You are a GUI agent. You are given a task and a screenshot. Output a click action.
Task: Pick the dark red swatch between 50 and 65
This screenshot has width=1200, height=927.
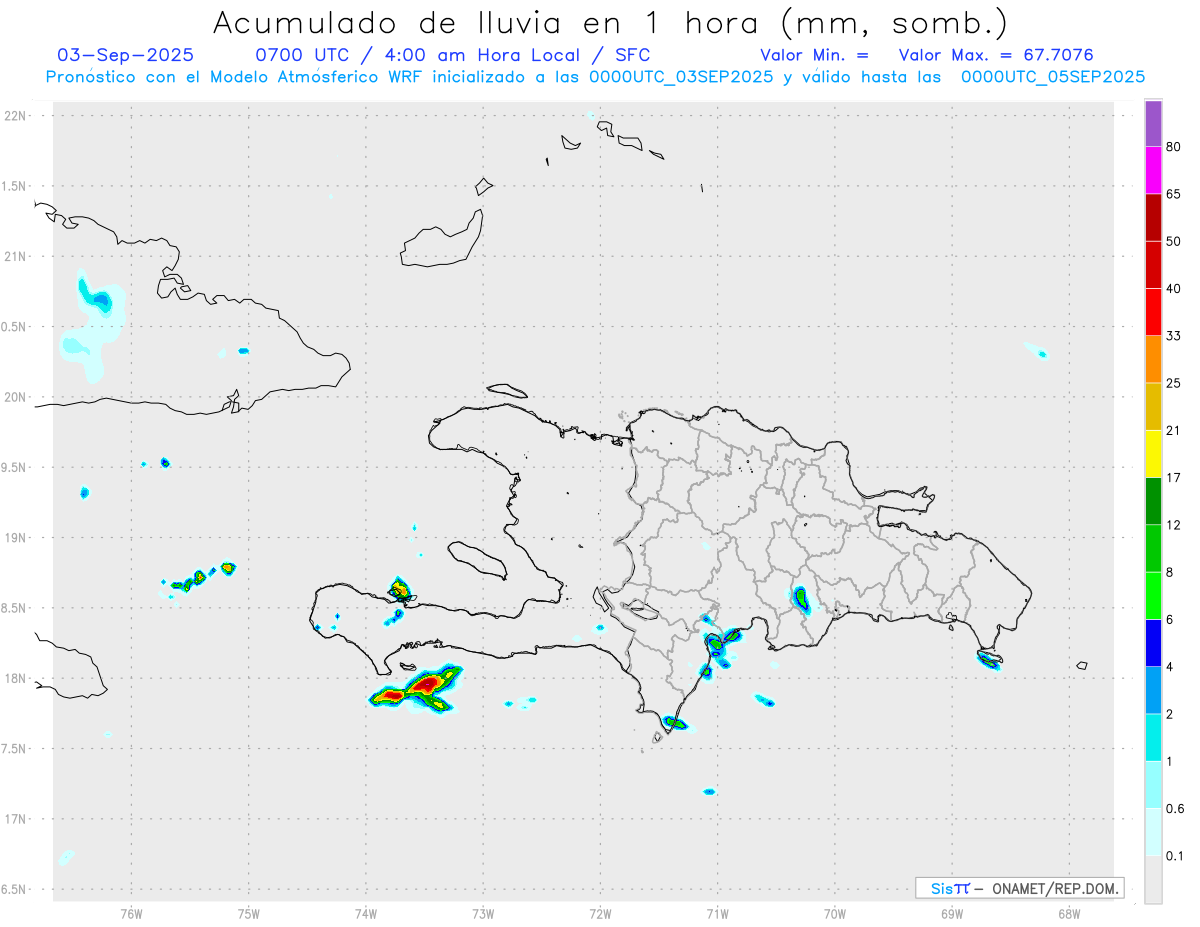click(x=1153, y=217)
